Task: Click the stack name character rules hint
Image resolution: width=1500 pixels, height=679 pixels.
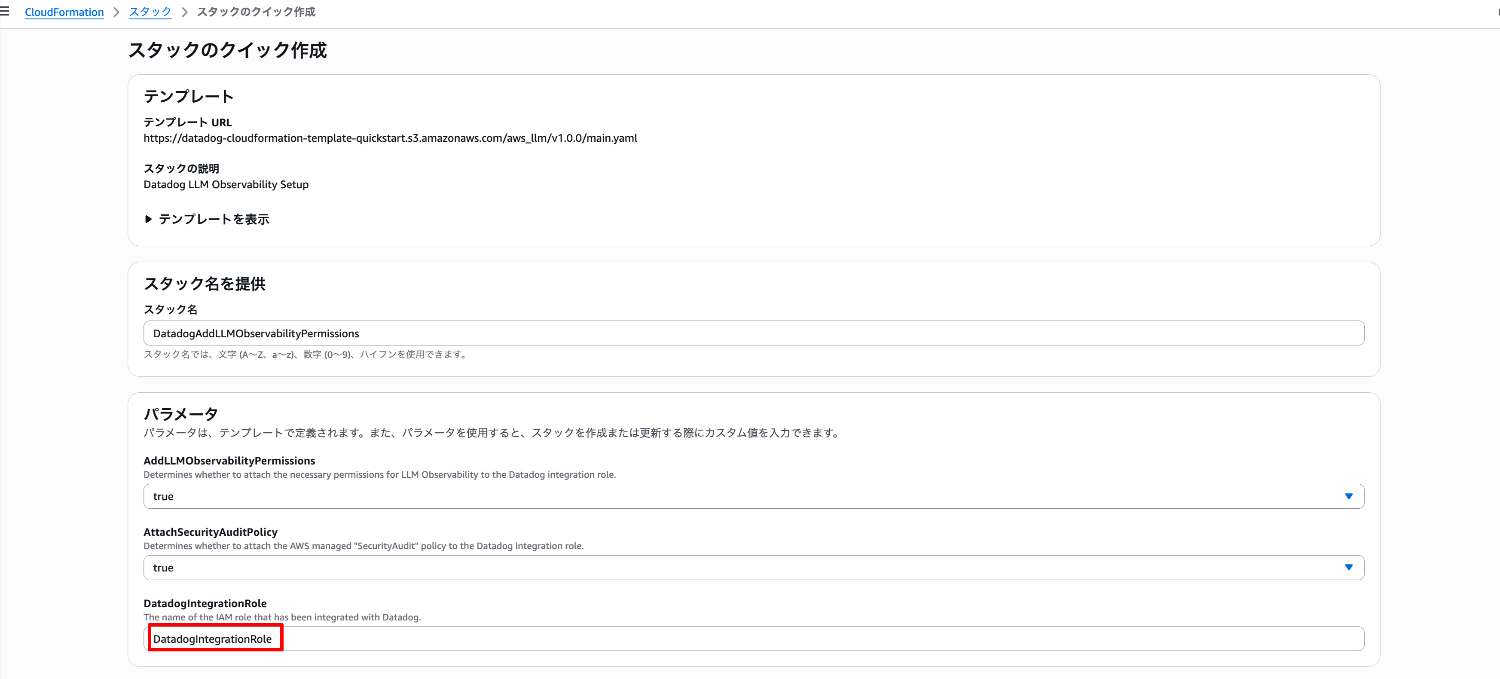Action: 305,354
